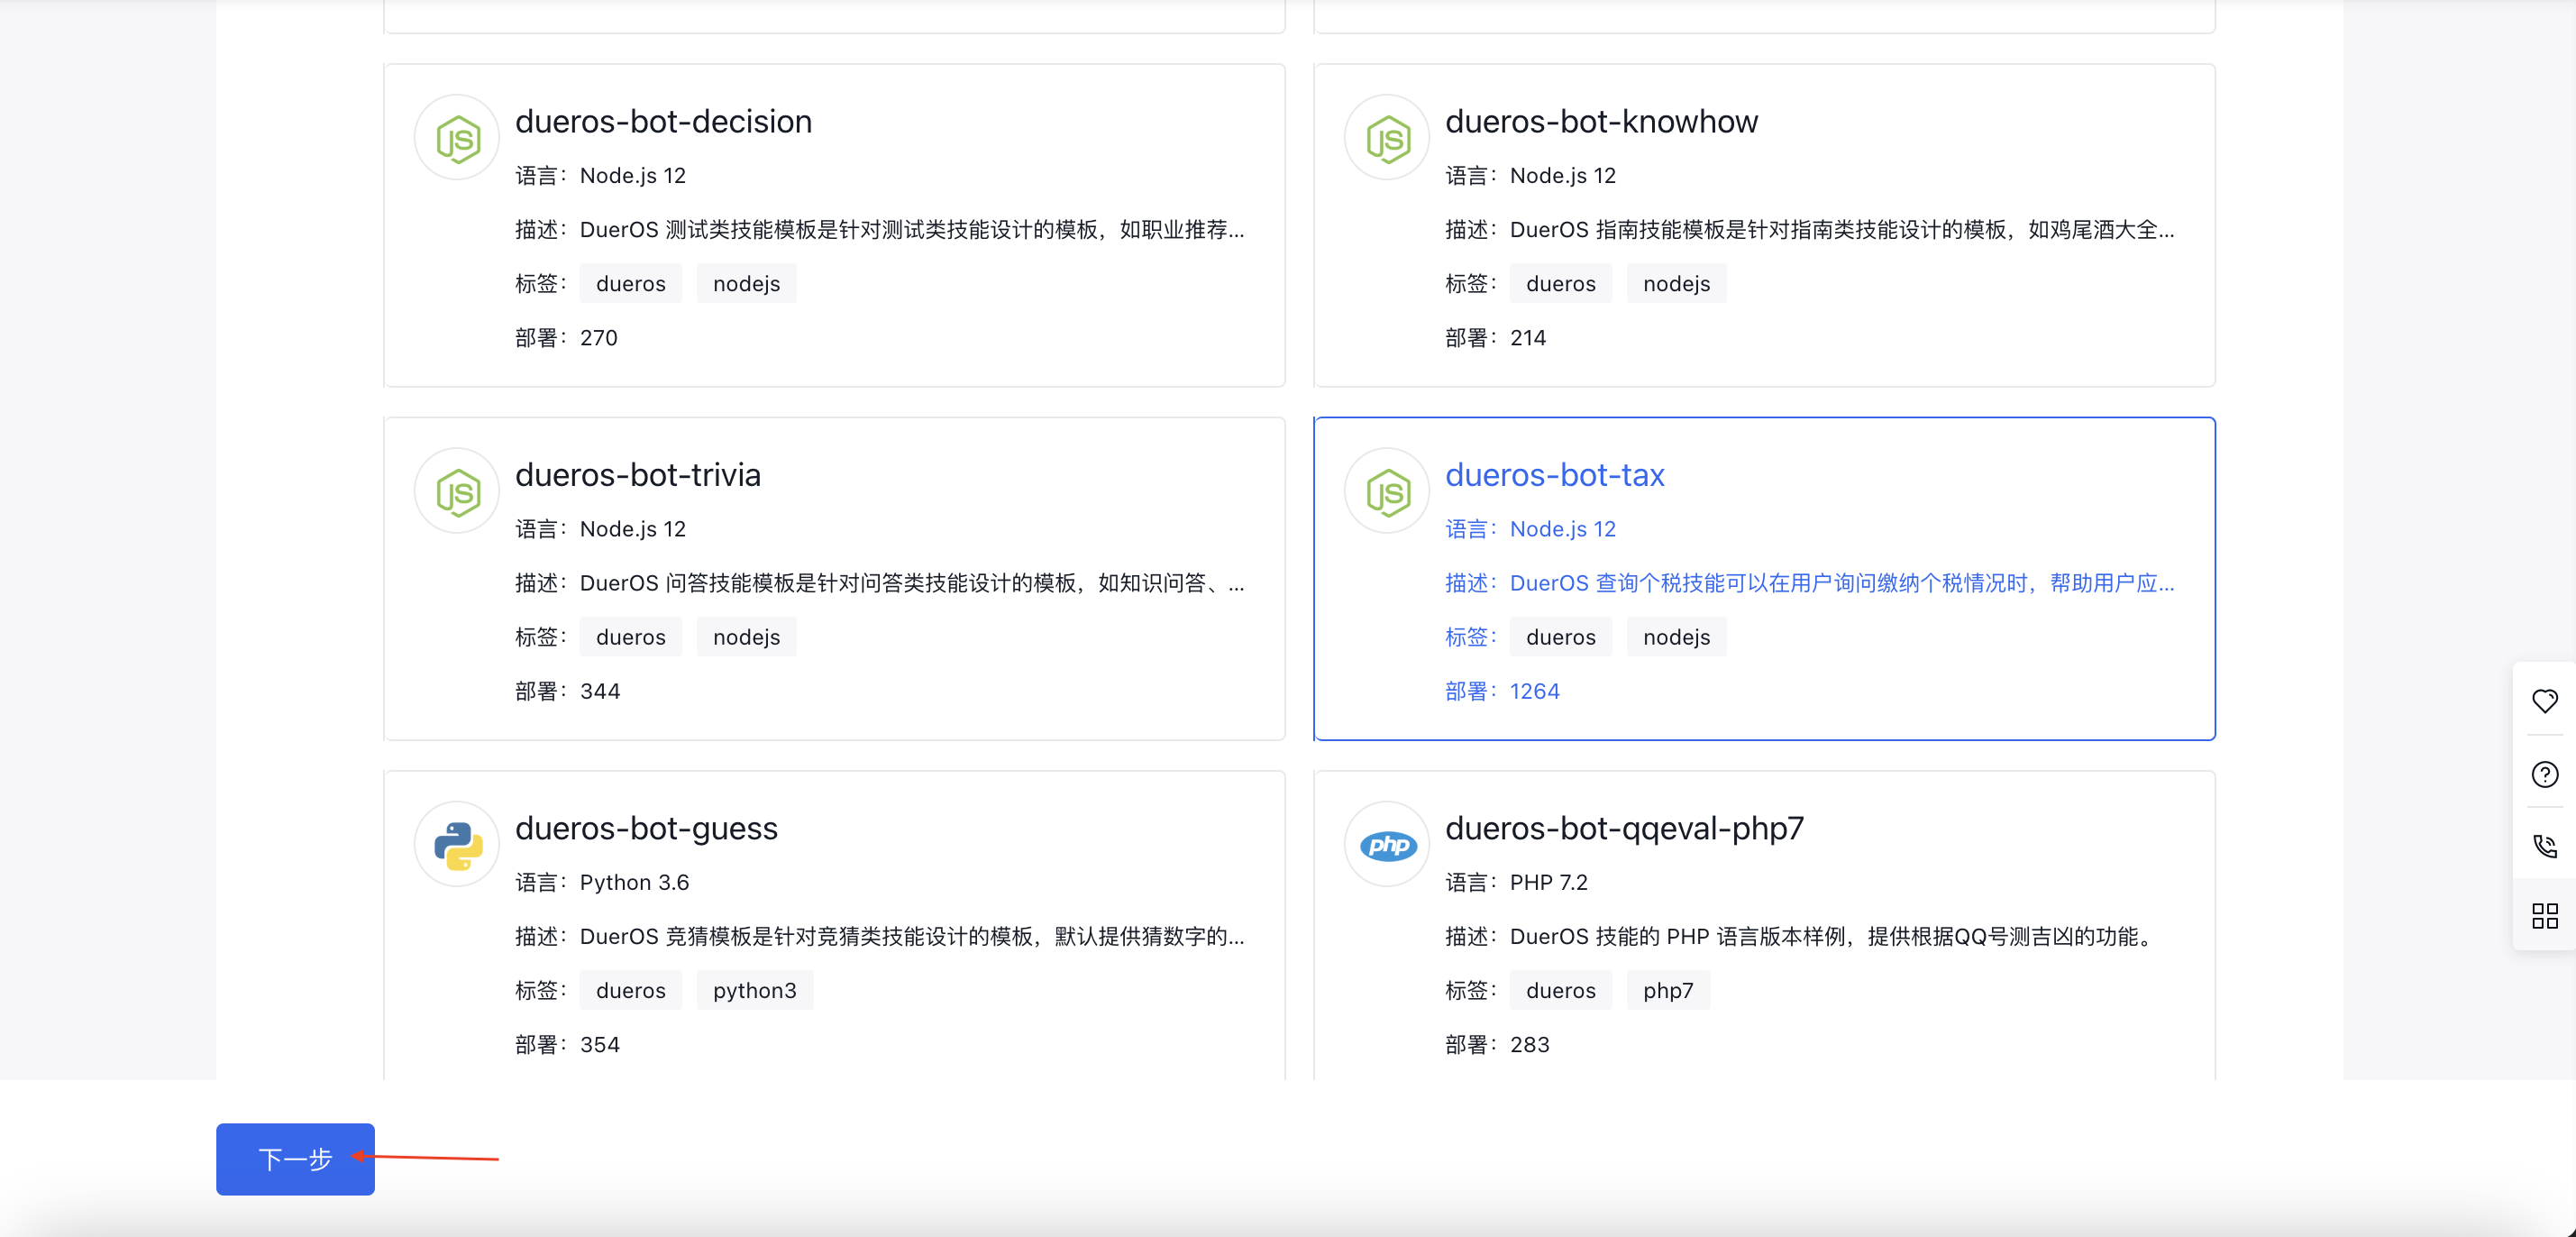Click the 部署: 344 deployment count

click(567, 691)
